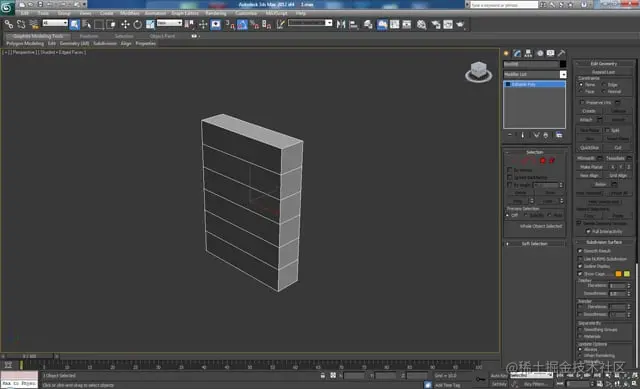Open the Polygon Modeling ribbon panel

point(25,43)
